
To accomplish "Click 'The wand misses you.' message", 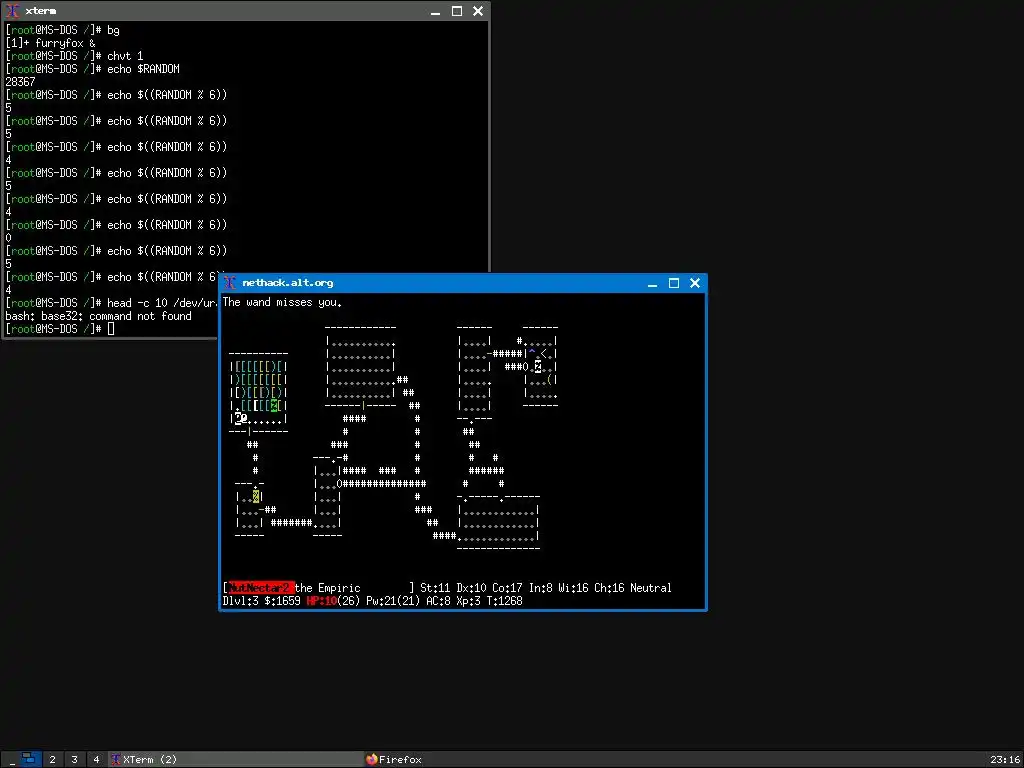I will [x=282, y=302].
